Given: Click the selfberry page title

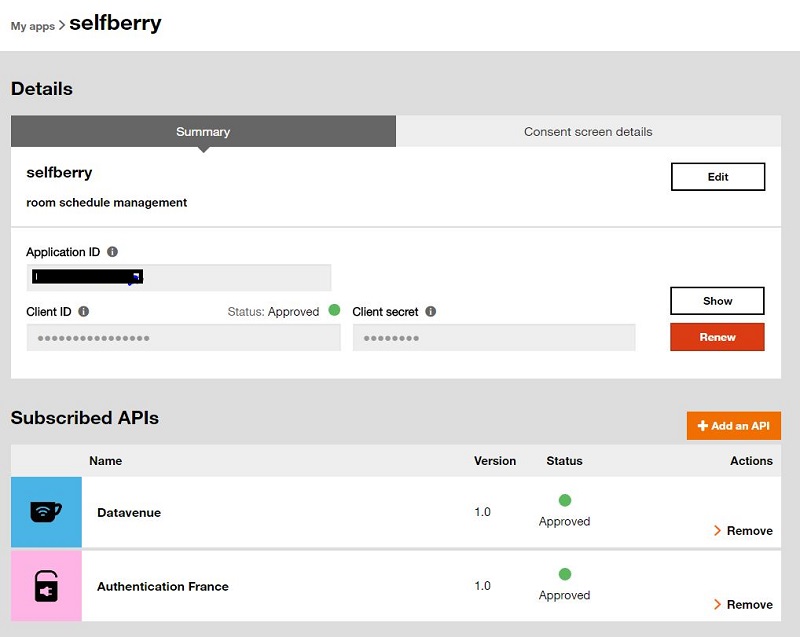Looking at the screenshot, I should (x=115, y=23).
